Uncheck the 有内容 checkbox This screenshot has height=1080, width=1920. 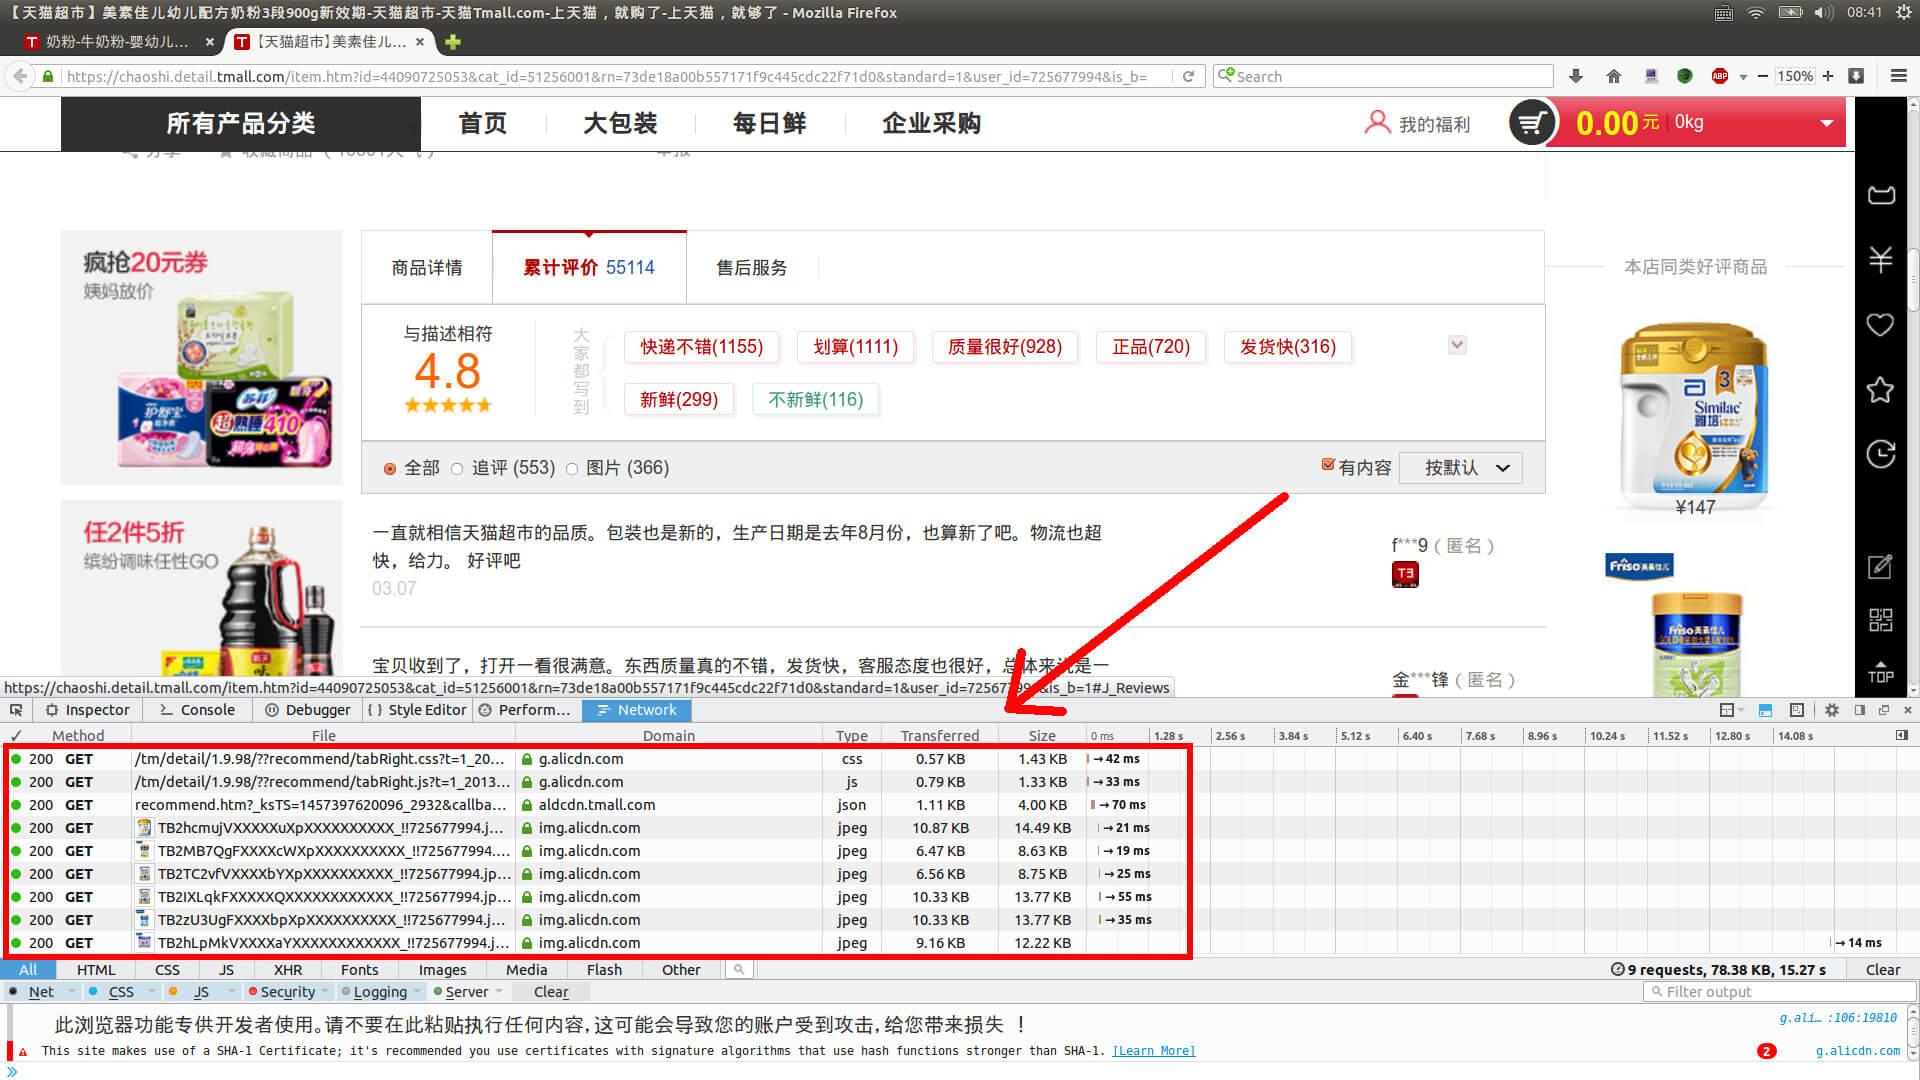coord(1328,465)
